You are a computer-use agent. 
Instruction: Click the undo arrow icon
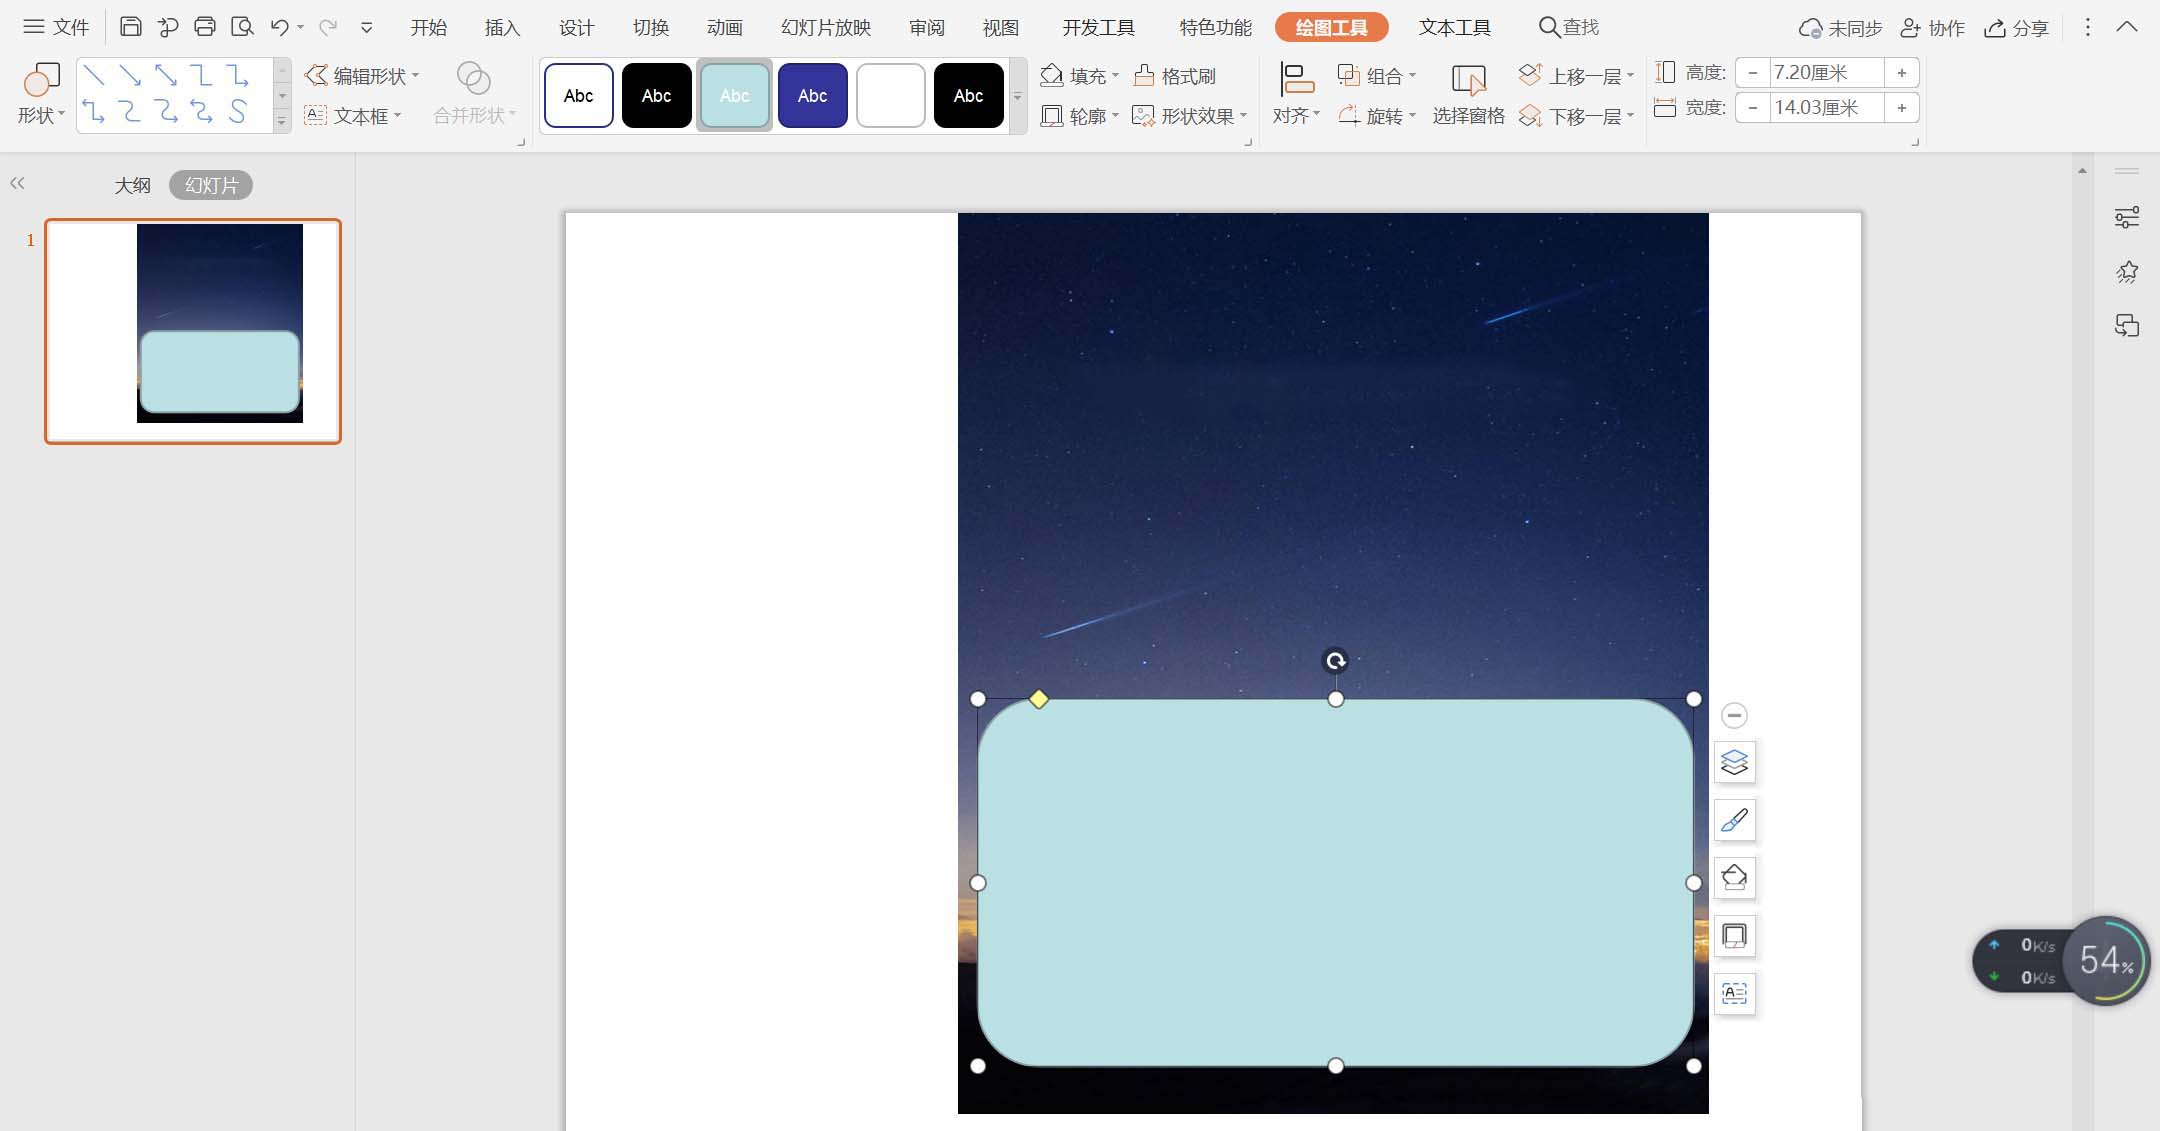(x=279, y=27)
